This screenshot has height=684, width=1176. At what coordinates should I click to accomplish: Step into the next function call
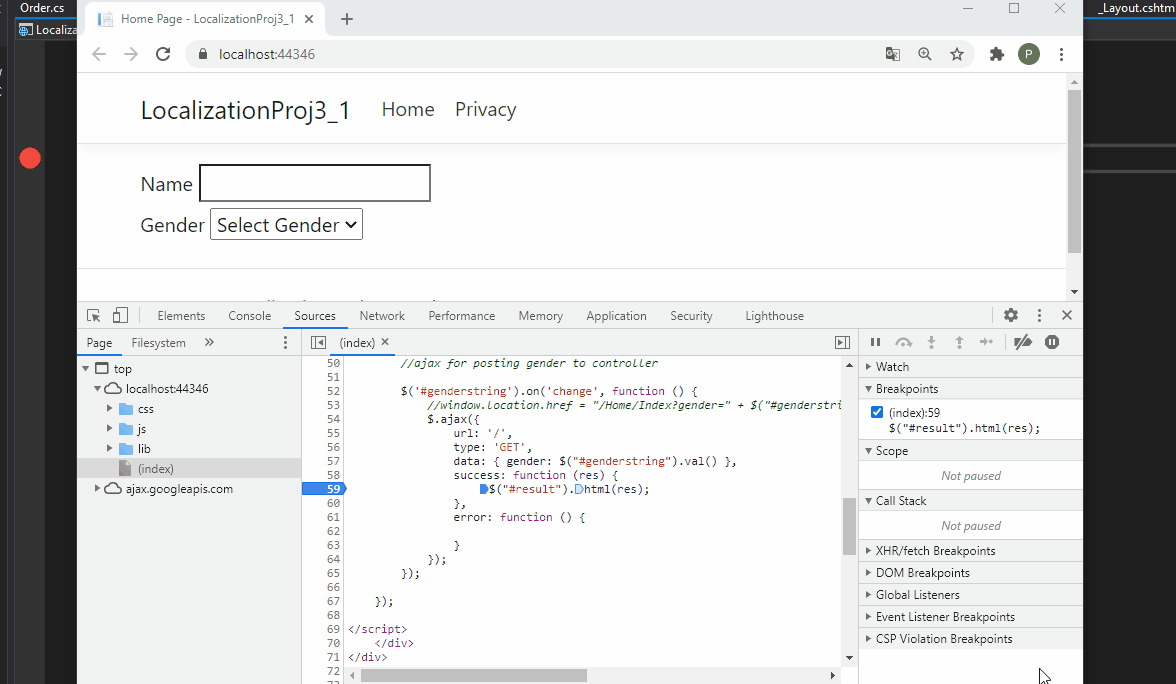931,342
